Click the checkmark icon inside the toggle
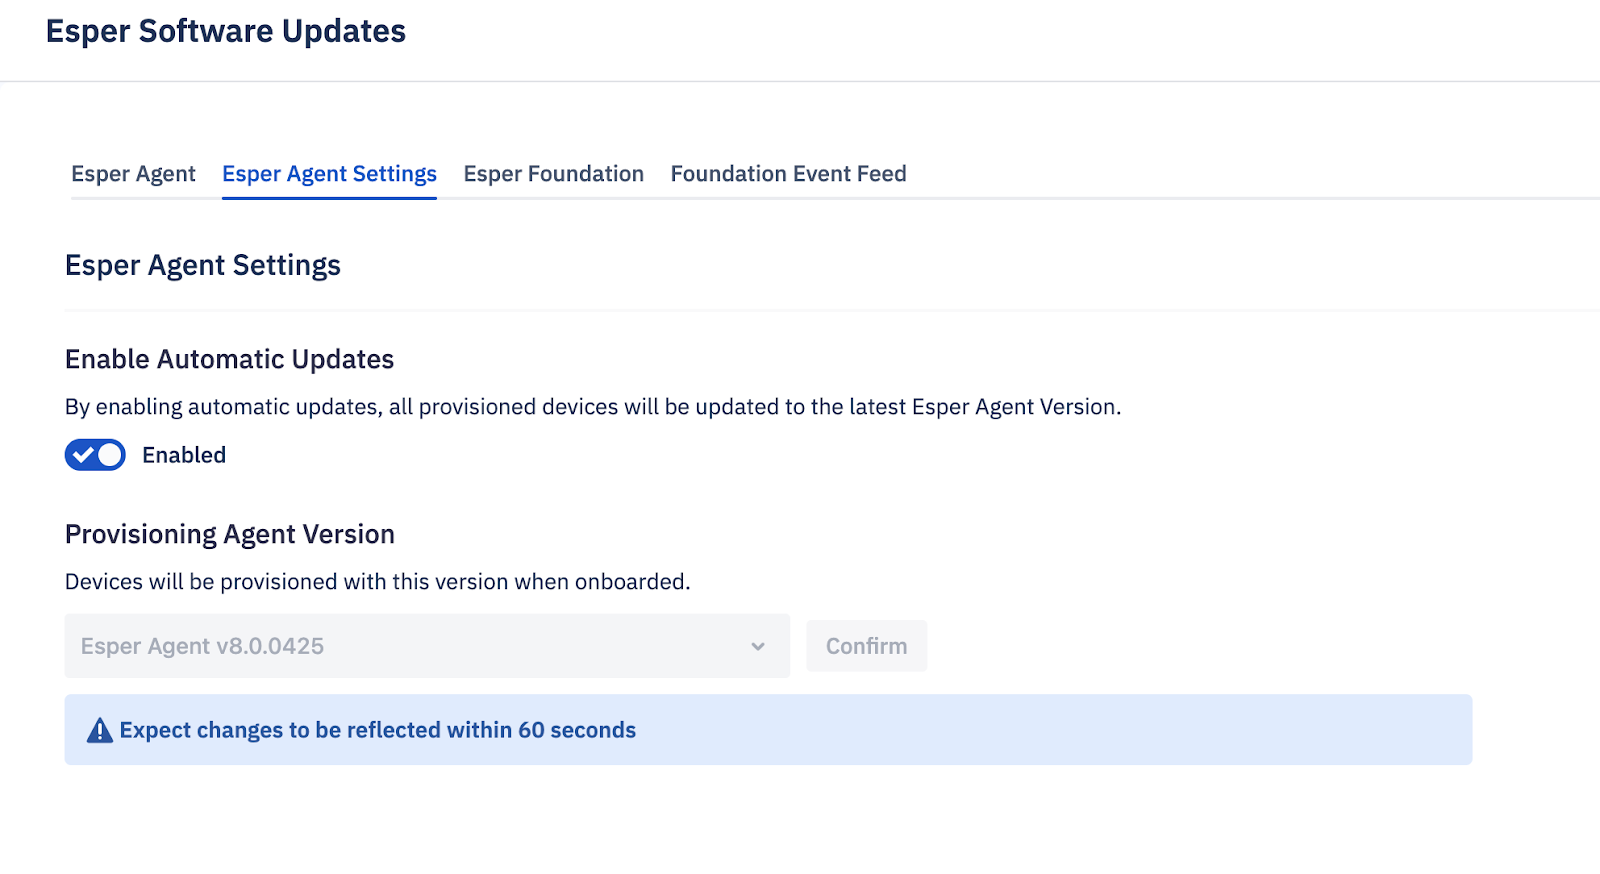 (83, 455)
